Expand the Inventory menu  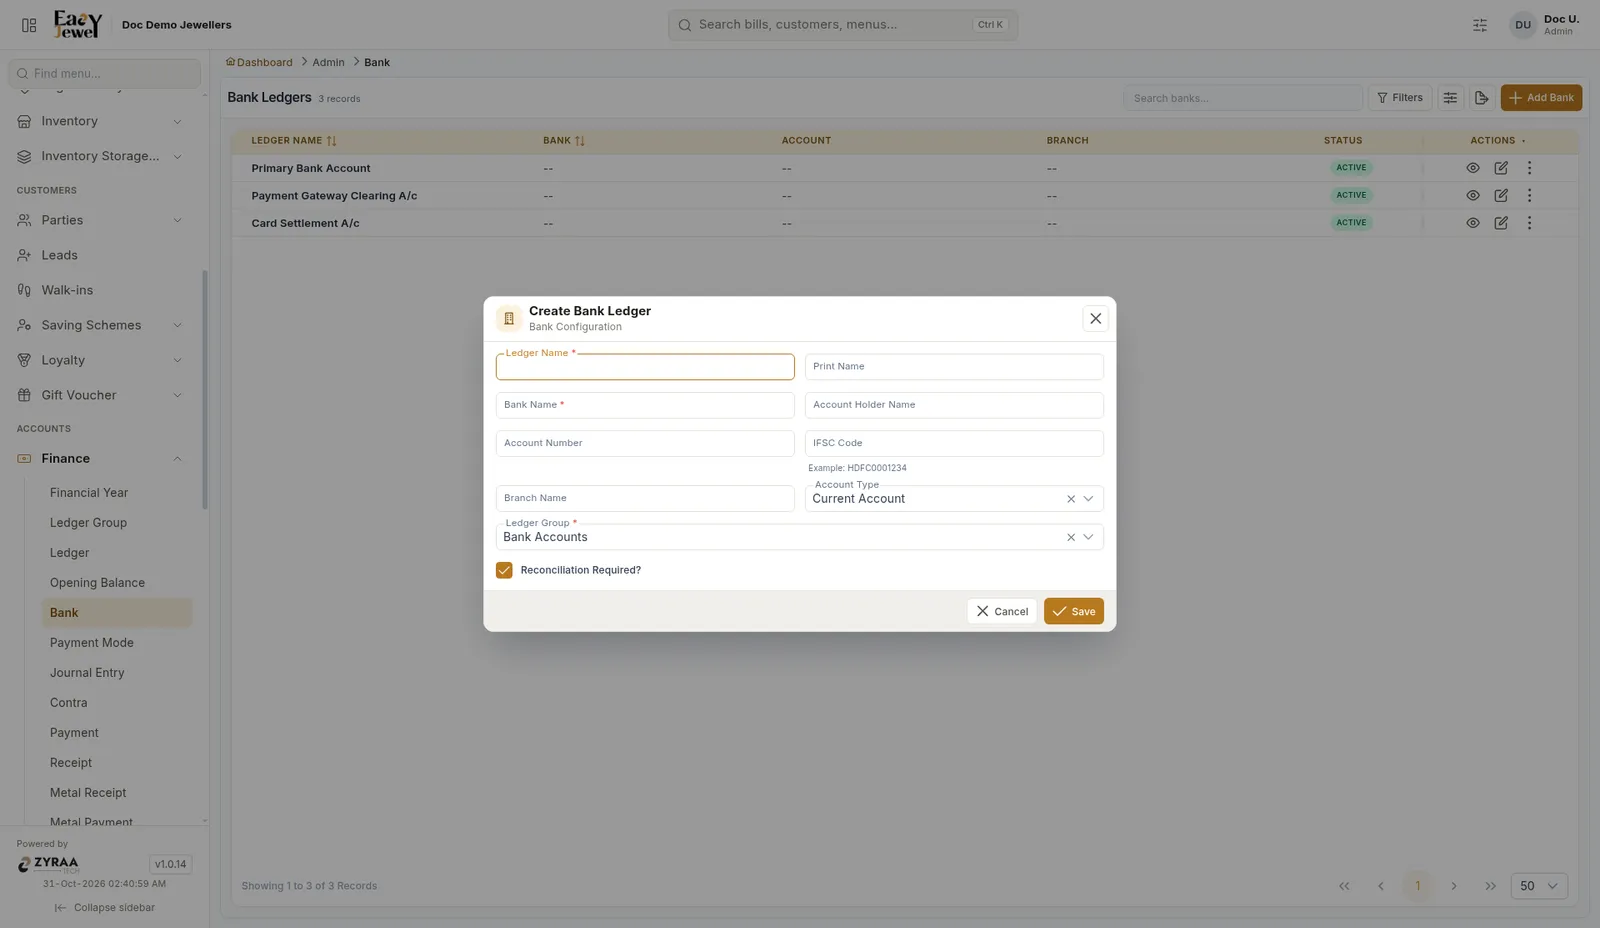(100, 122)
